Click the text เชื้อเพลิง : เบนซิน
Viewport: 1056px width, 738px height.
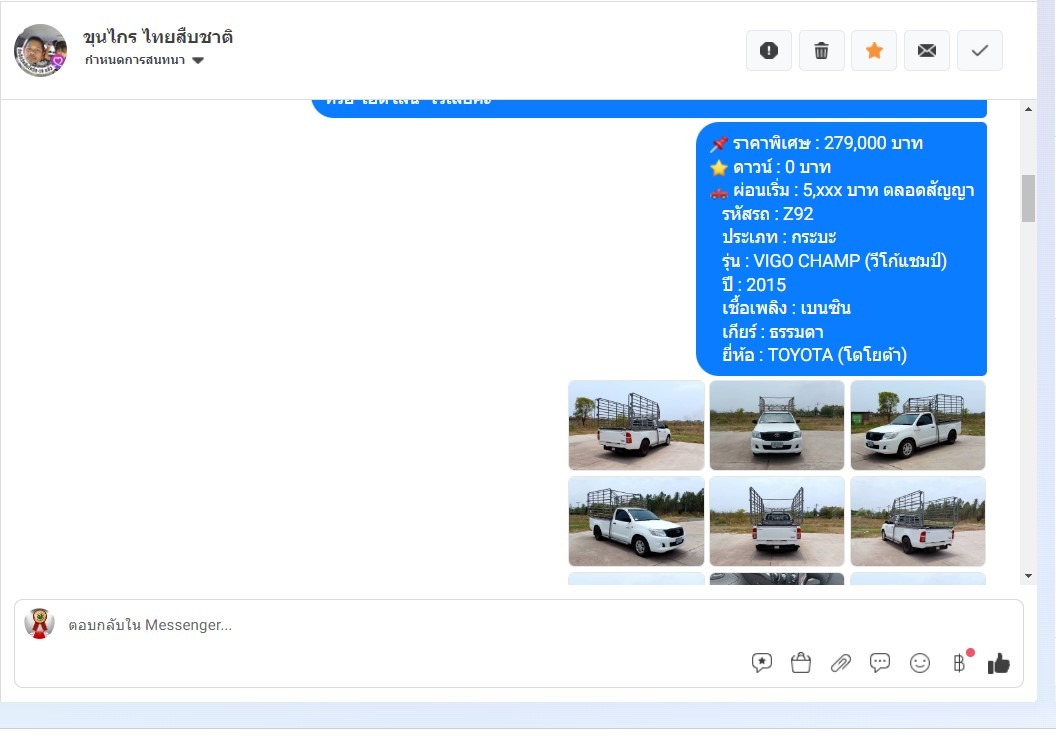coord(787,308)
